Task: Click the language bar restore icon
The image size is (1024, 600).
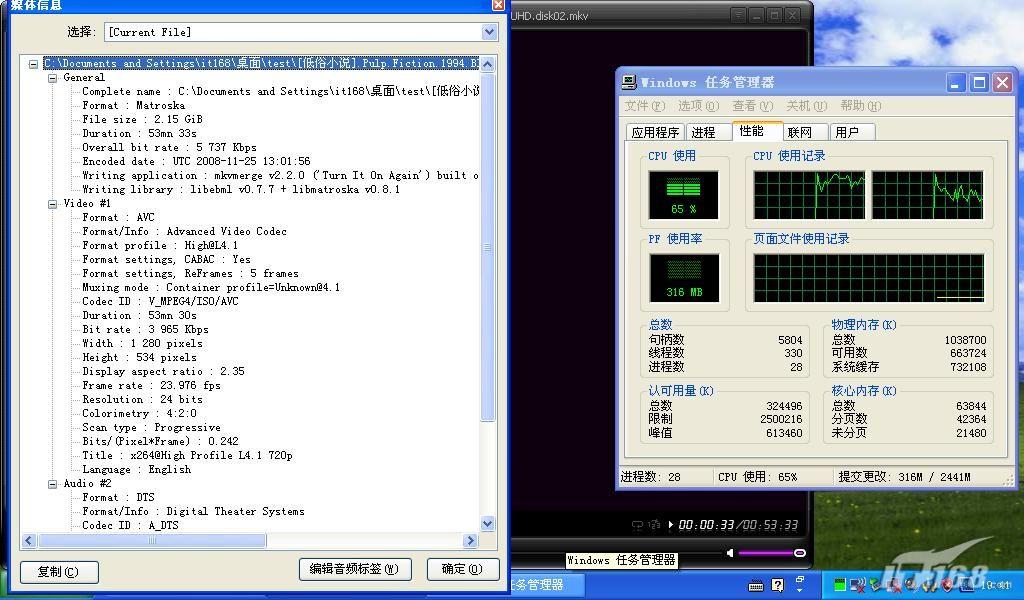Action: [801, 579]
